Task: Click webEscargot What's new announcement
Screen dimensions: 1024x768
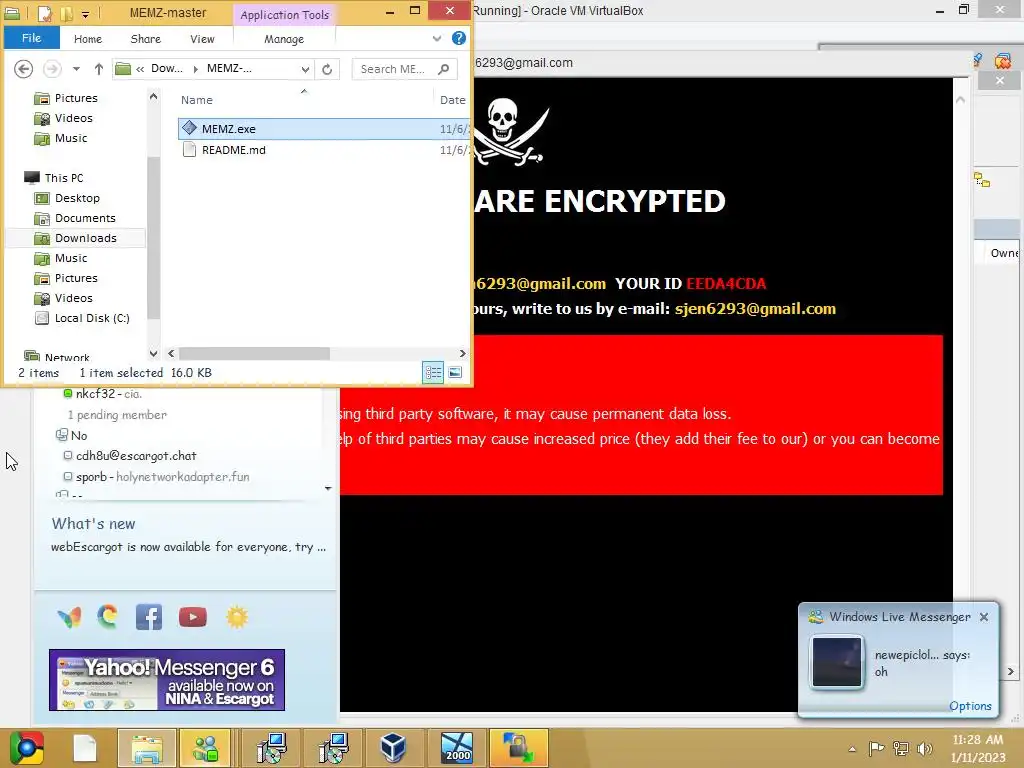Action: pyautogui.click(x=188, y=547)
